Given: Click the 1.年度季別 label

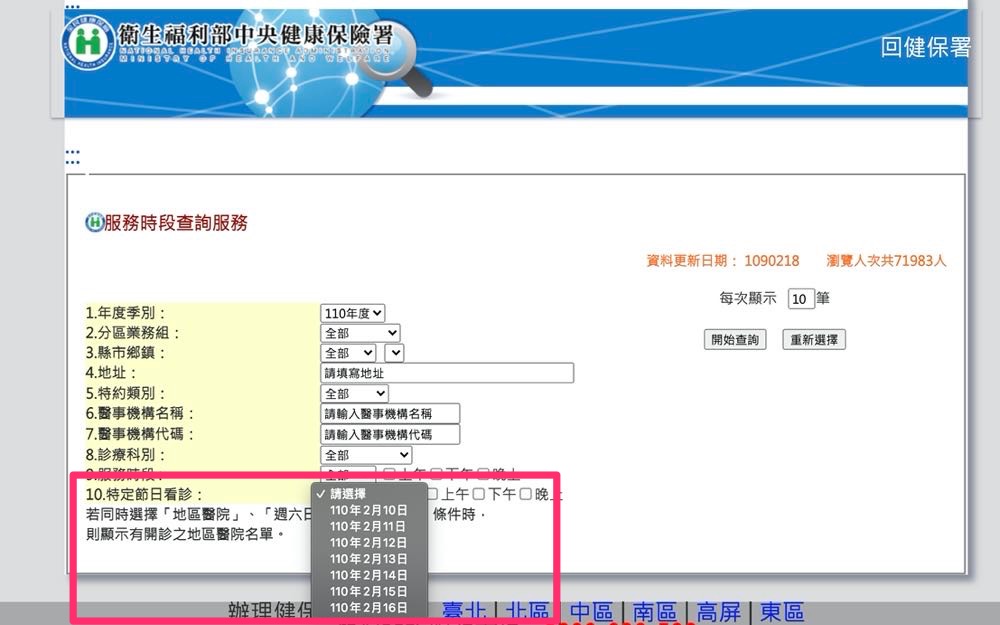Looking at the screenshot, I should 126,313.
